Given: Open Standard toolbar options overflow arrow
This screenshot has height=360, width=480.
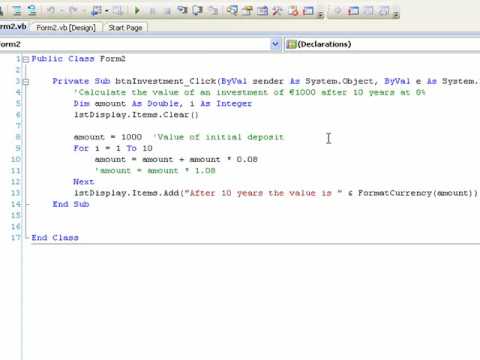Looking at the screenshot, I should coord(320,14).
